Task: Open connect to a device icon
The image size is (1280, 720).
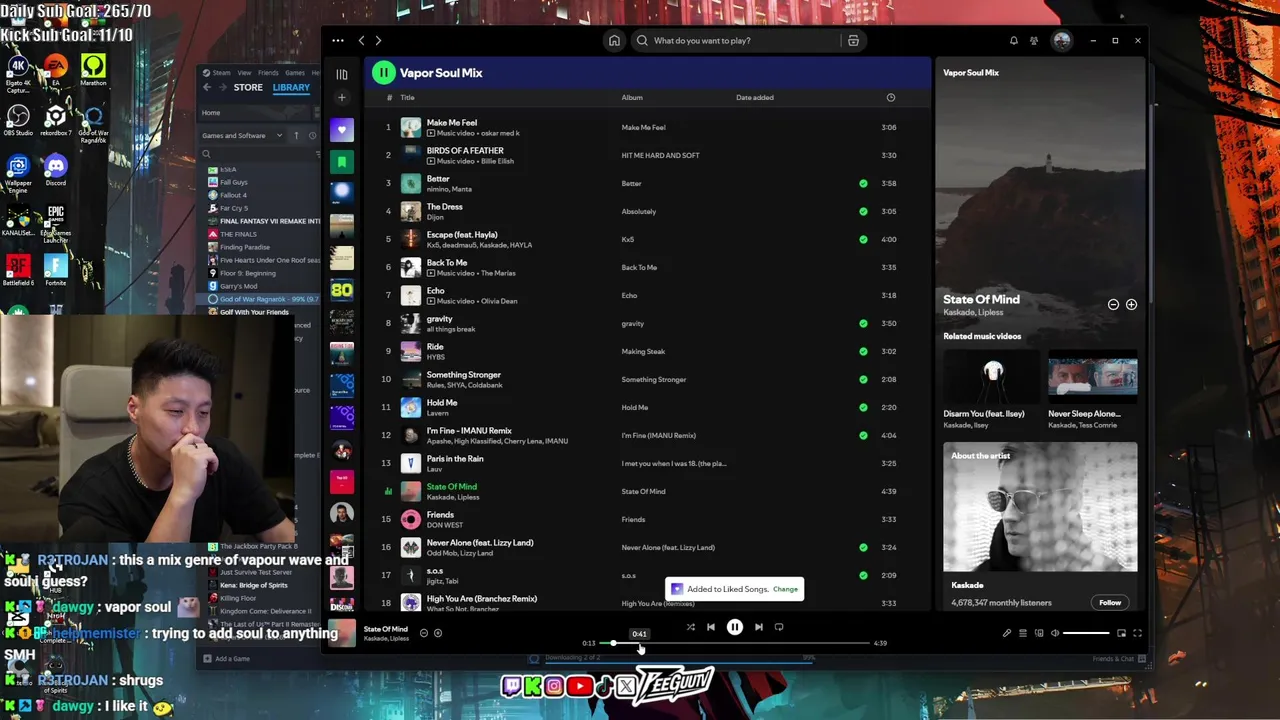Action: pyautogui.click(x=1038, y=633)
